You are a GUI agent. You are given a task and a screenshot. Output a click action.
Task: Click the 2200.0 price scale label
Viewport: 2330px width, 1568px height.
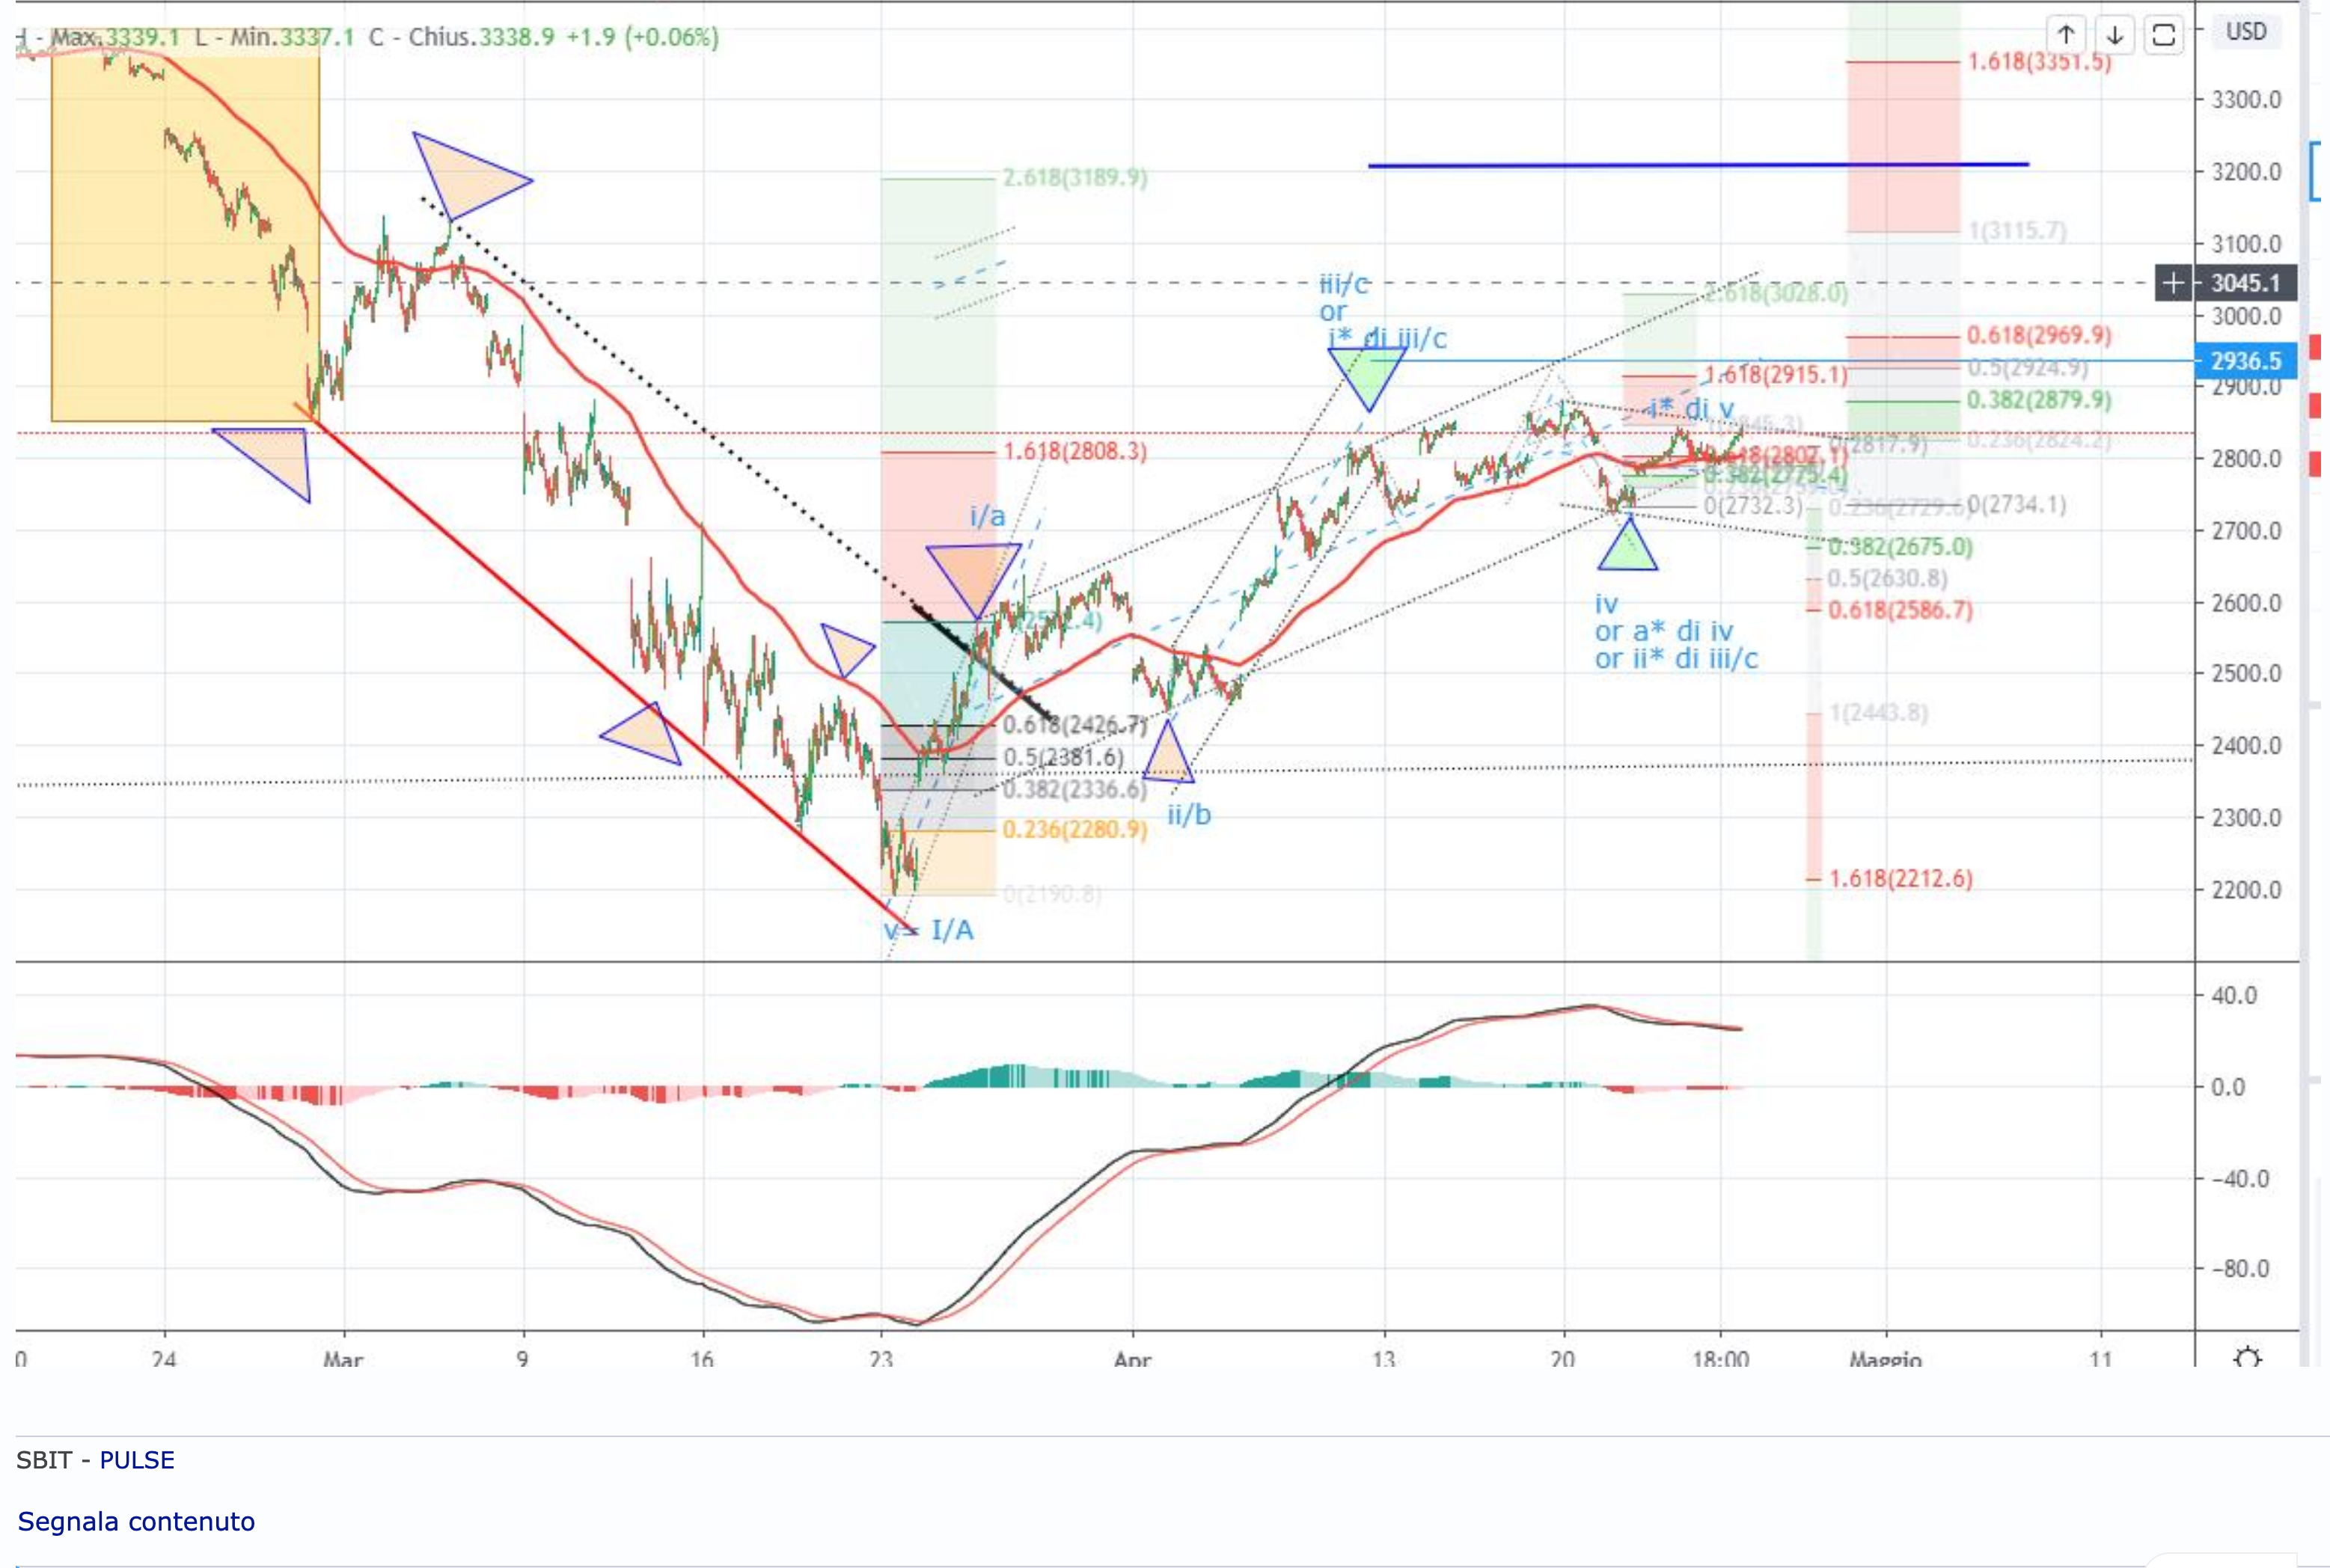click(x=2246, y=890)
